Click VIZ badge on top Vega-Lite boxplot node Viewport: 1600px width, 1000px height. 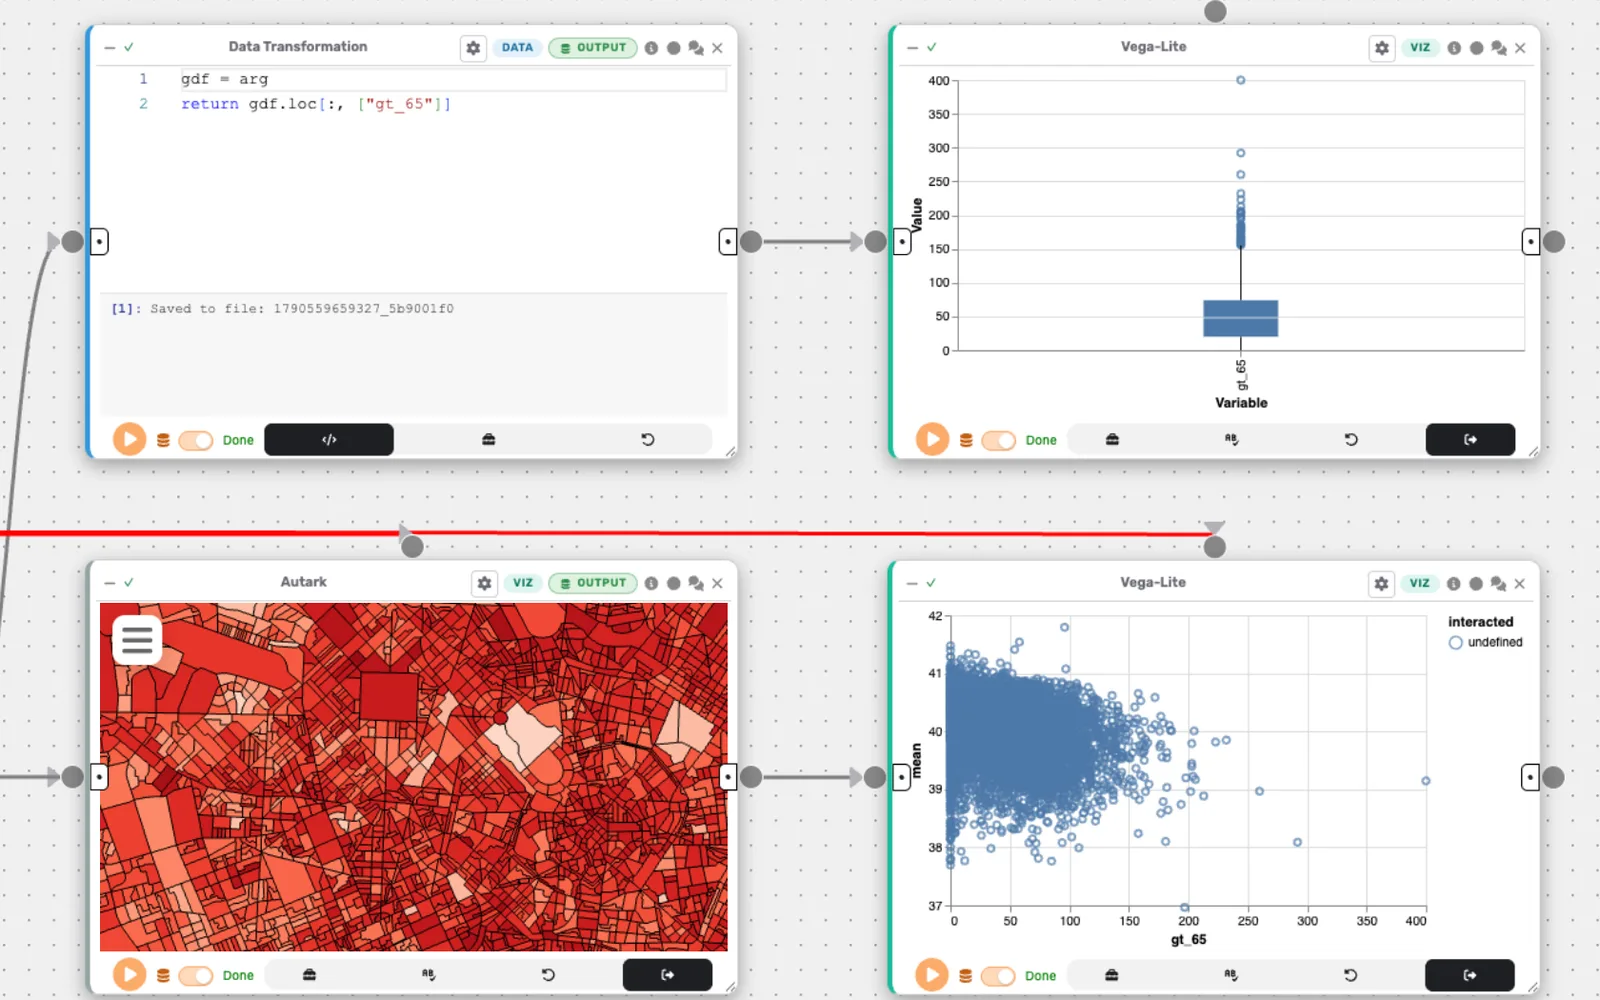click(1420, 47)
